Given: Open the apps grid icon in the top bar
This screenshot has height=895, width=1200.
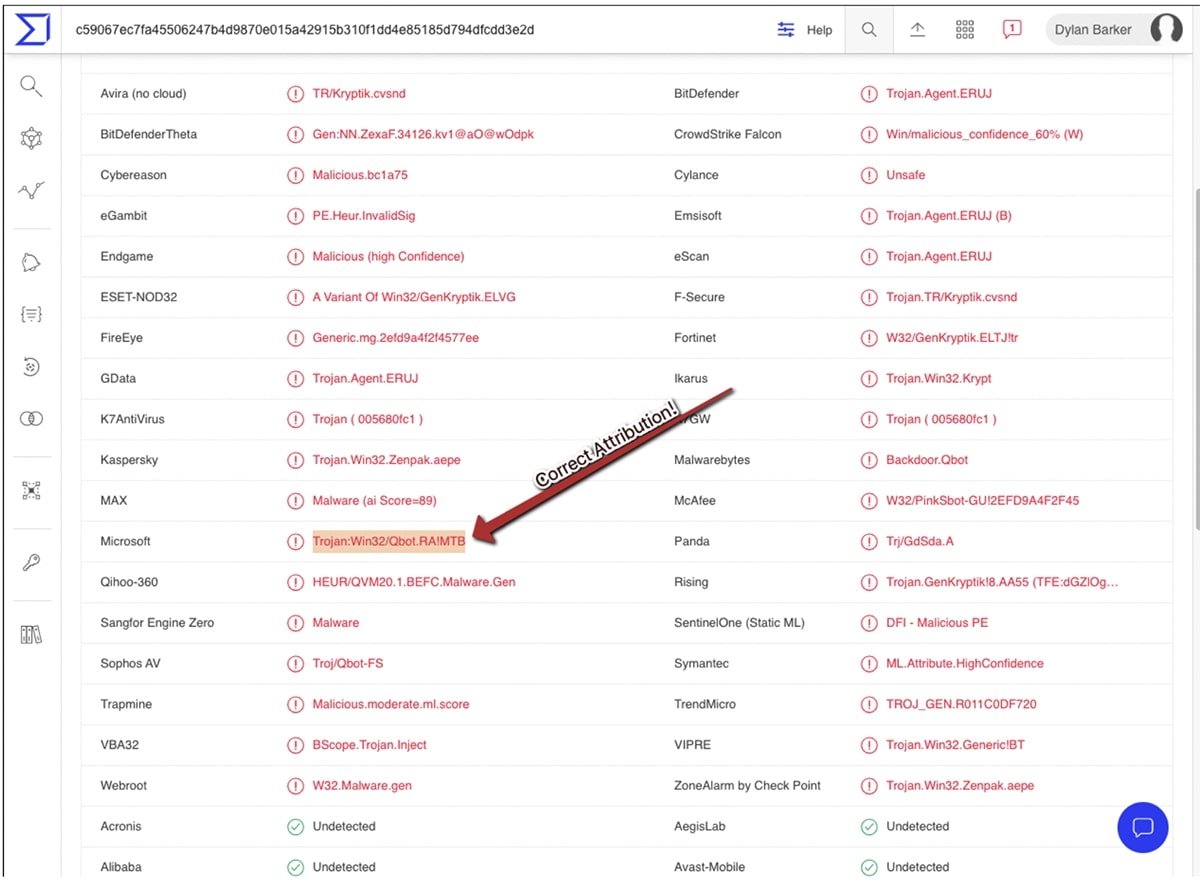Looking at the screenshot, I should pyautogui.click(x=964, y=30).
